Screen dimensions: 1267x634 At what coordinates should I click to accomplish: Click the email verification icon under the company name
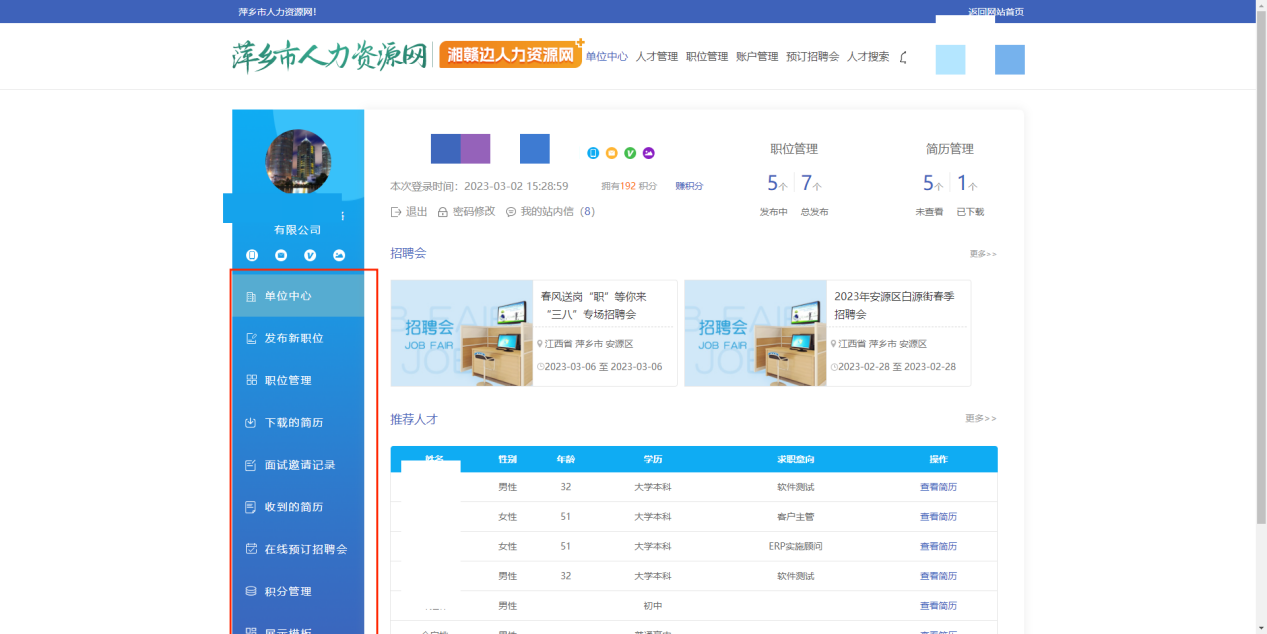pyautogui.click(x=281, y=255)
